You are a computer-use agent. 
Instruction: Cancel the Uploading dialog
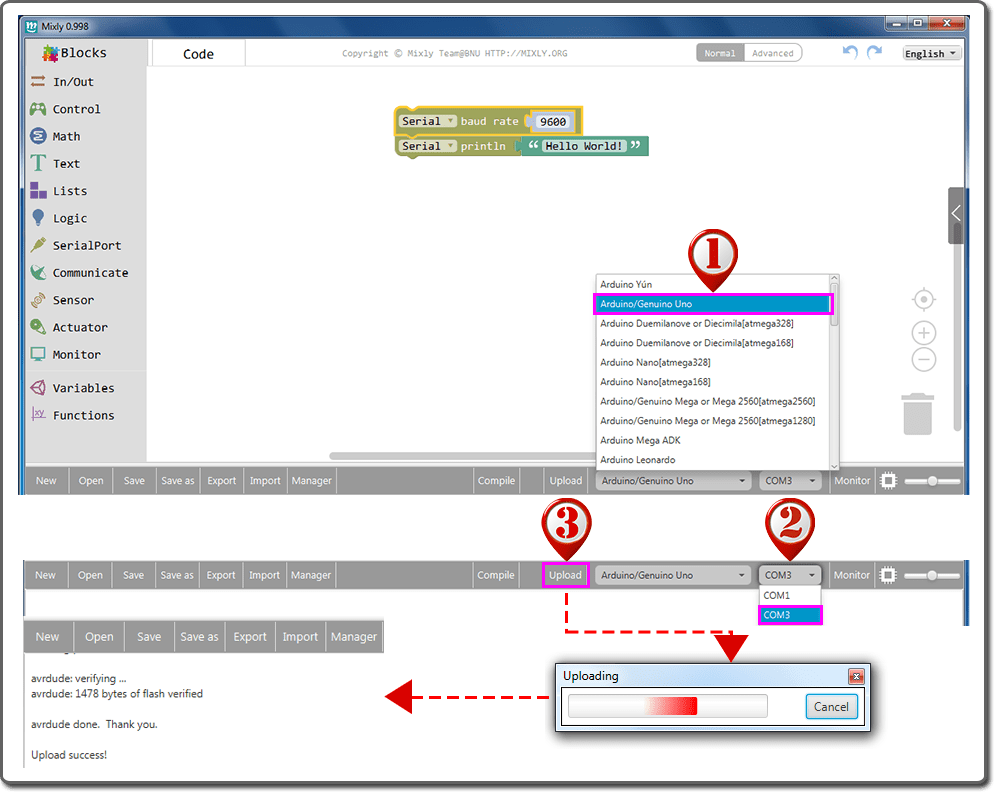[831, 707]
